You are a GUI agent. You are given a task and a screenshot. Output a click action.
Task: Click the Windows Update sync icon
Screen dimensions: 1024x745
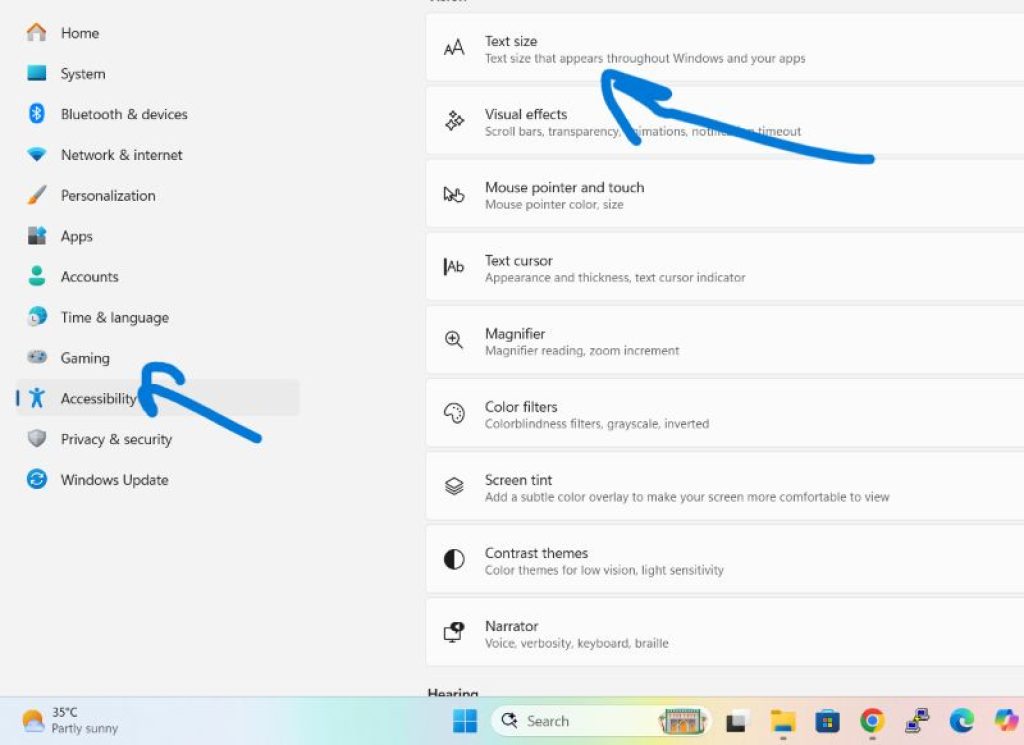(37, 479)
